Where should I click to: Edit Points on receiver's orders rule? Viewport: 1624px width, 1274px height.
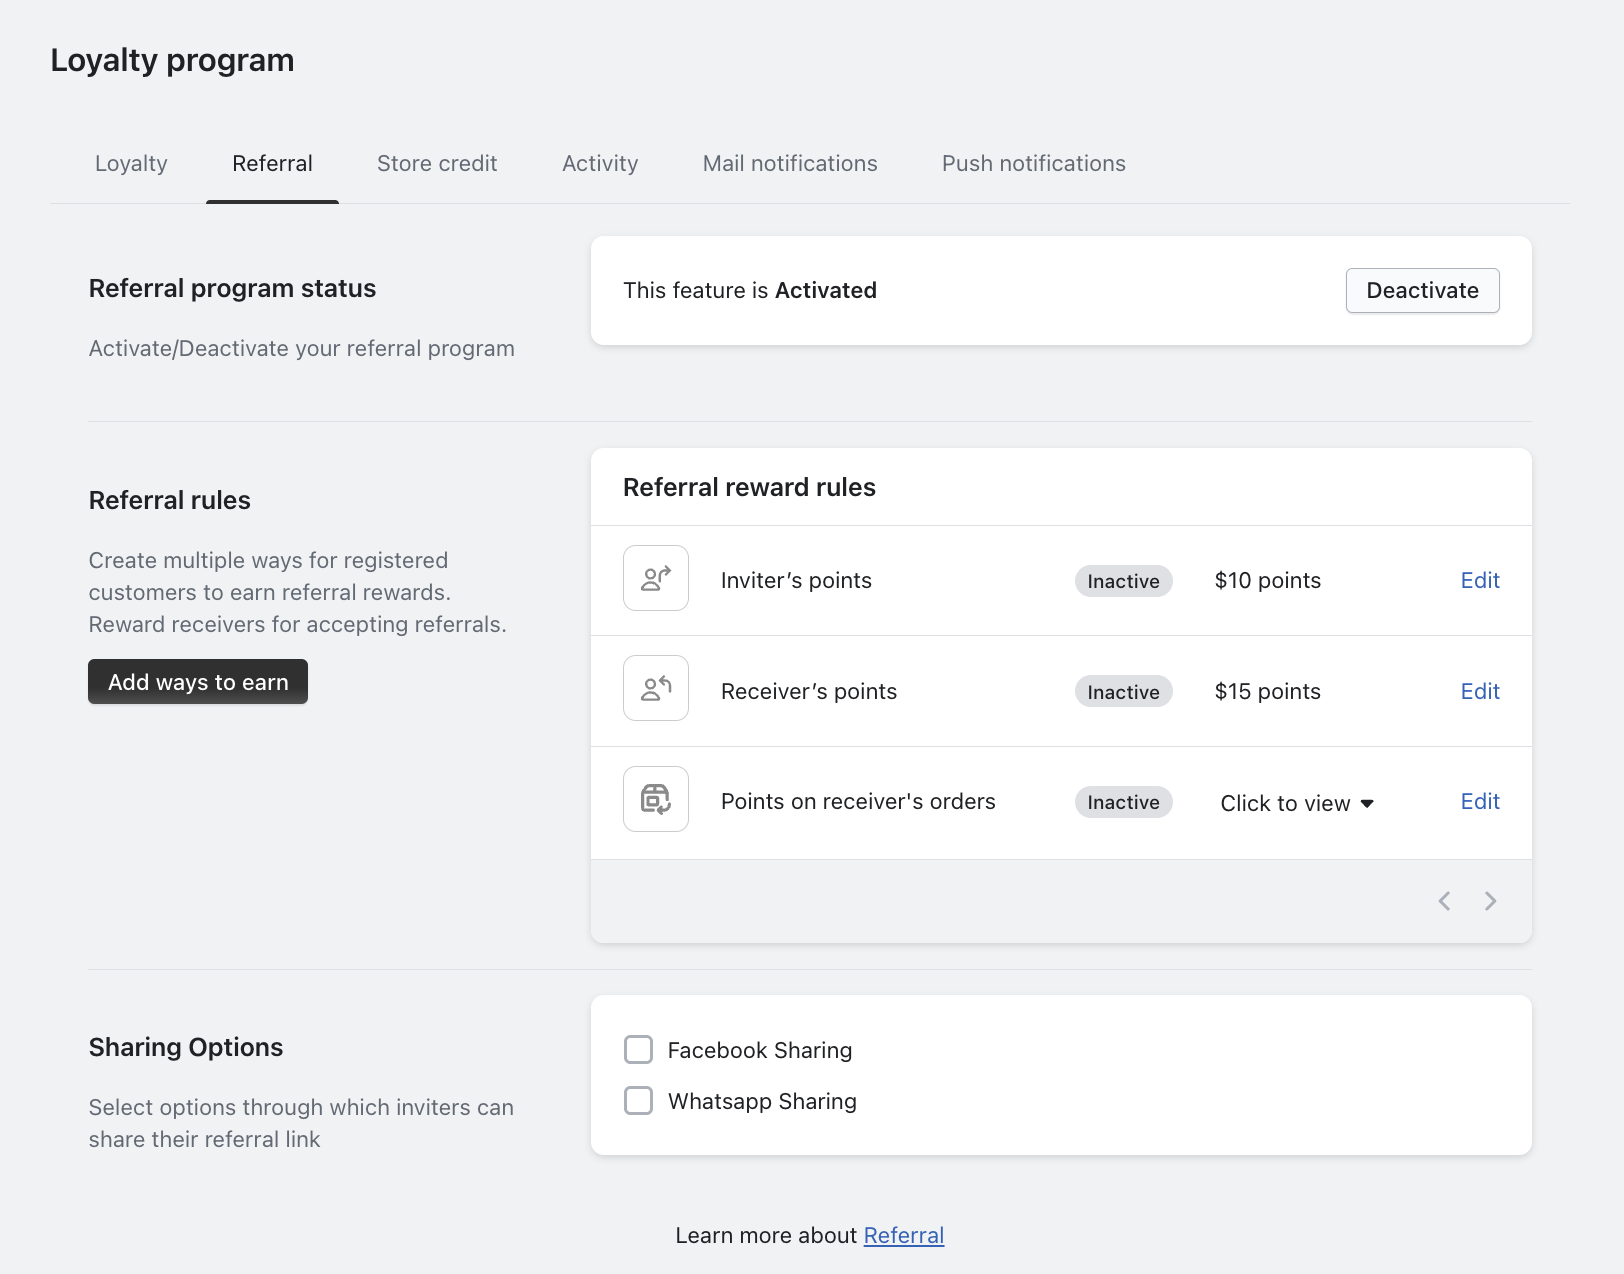[x=1480, y=801]
